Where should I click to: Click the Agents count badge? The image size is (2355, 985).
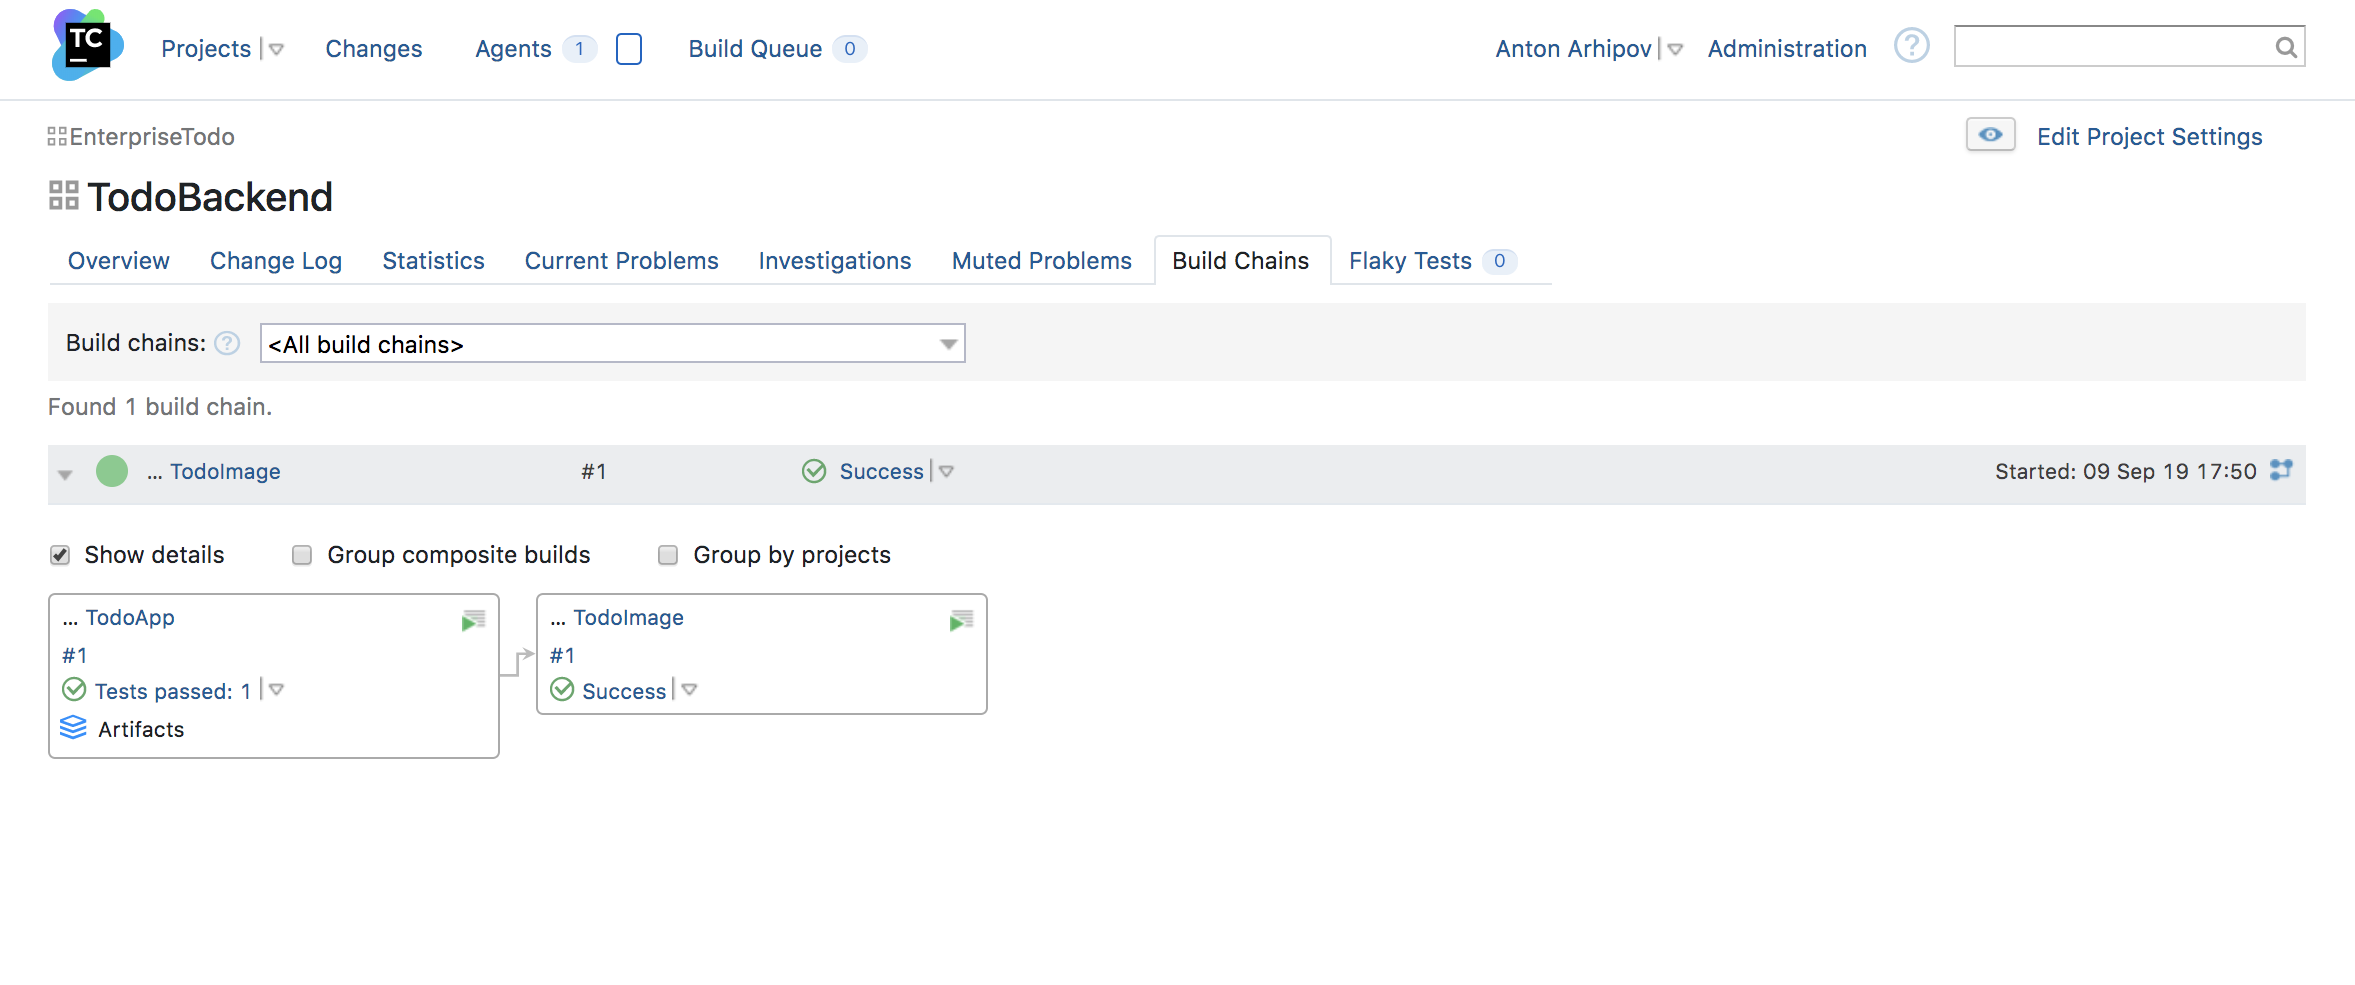[579, 49]
